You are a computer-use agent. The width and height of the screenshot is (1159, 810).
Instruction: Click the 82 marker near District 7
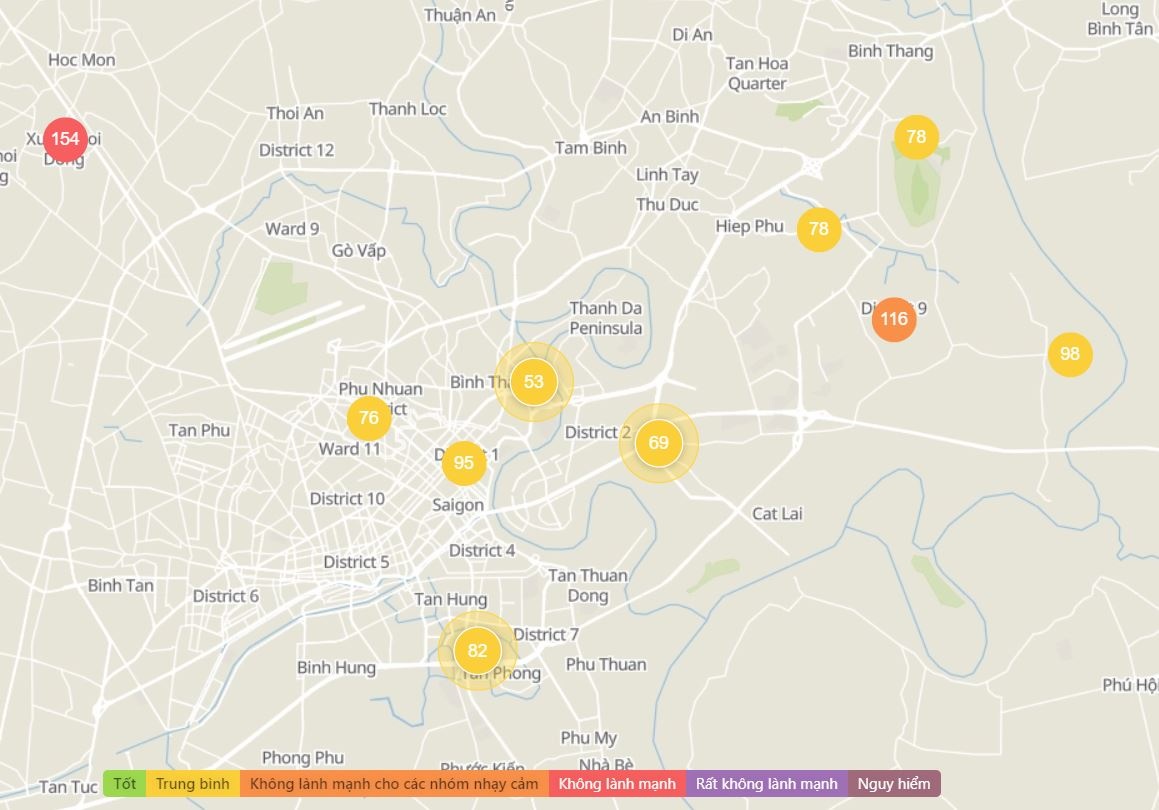pyautogui.click(x=477, y=652)
